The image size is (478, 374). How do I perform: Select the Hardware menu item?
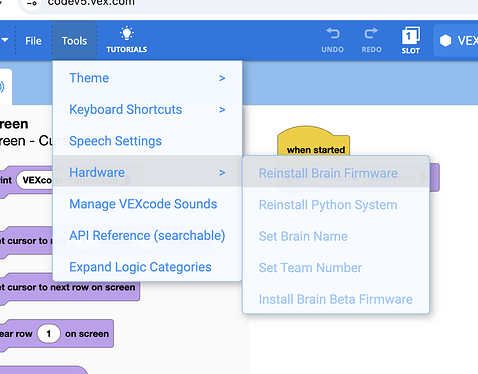[x=147, y=172]
